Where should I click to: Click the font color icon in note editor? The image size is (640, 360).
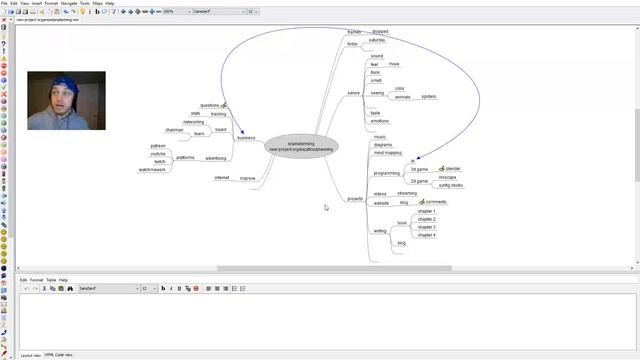click(x=188, y=289)
